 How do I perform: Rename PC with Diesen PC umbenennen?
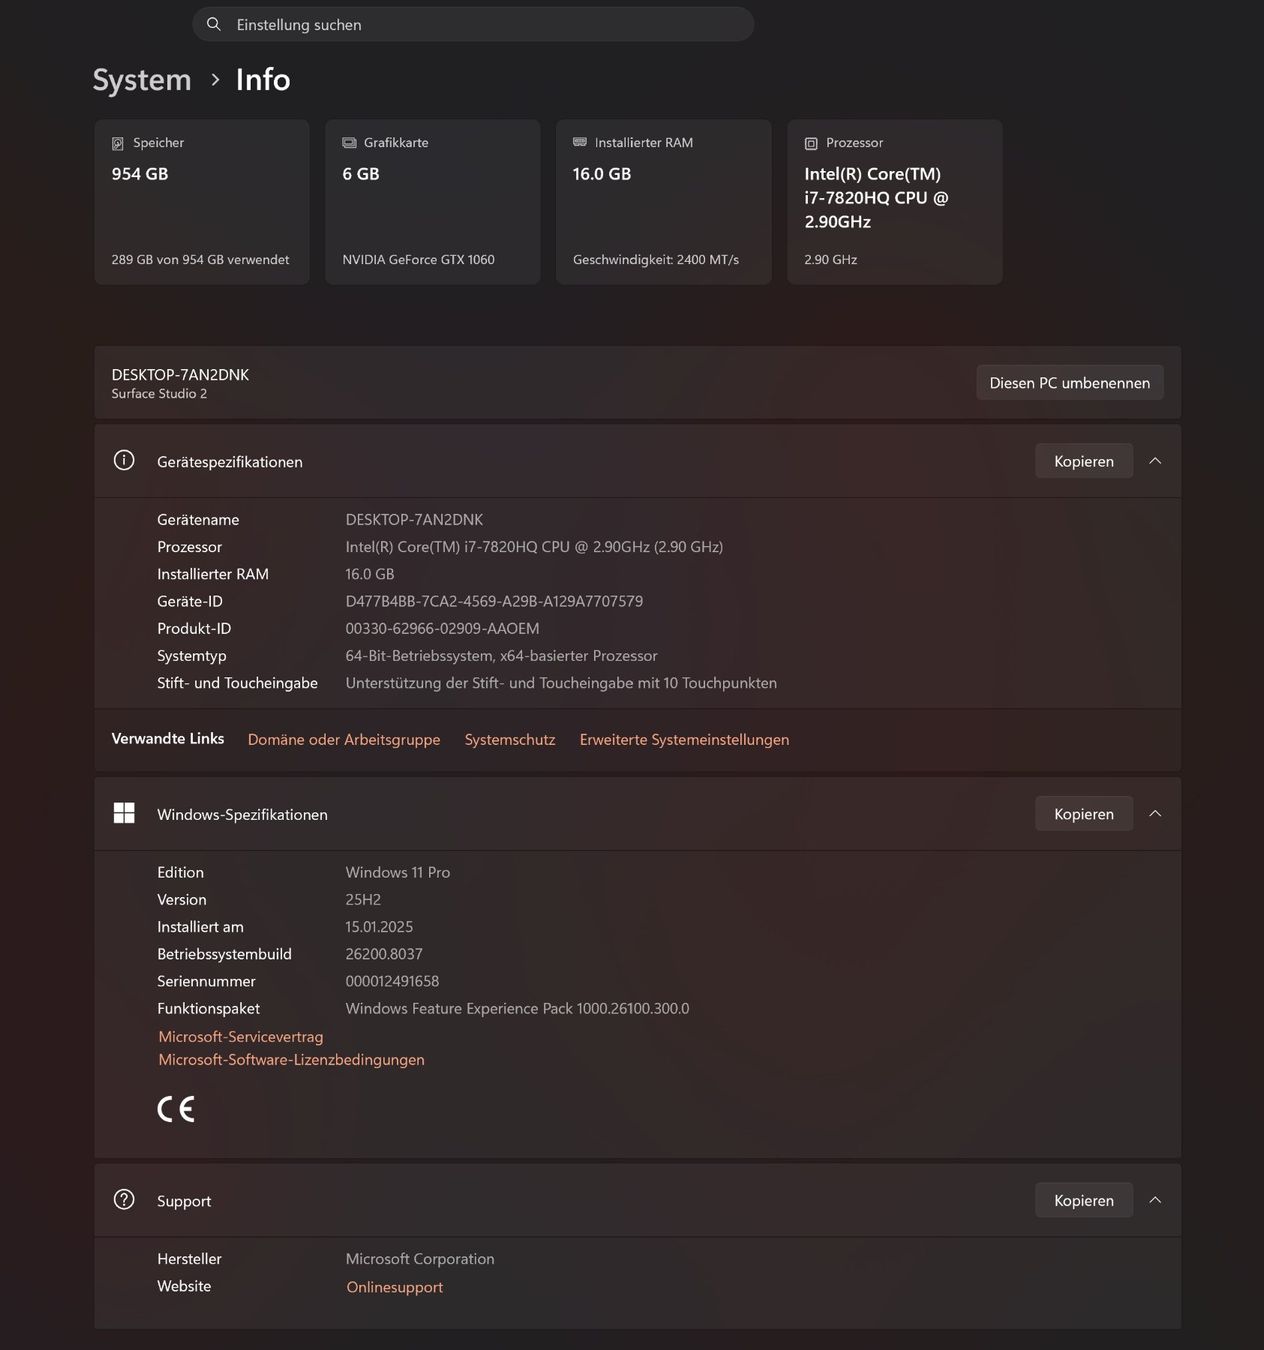click(x=1070, y=383)
